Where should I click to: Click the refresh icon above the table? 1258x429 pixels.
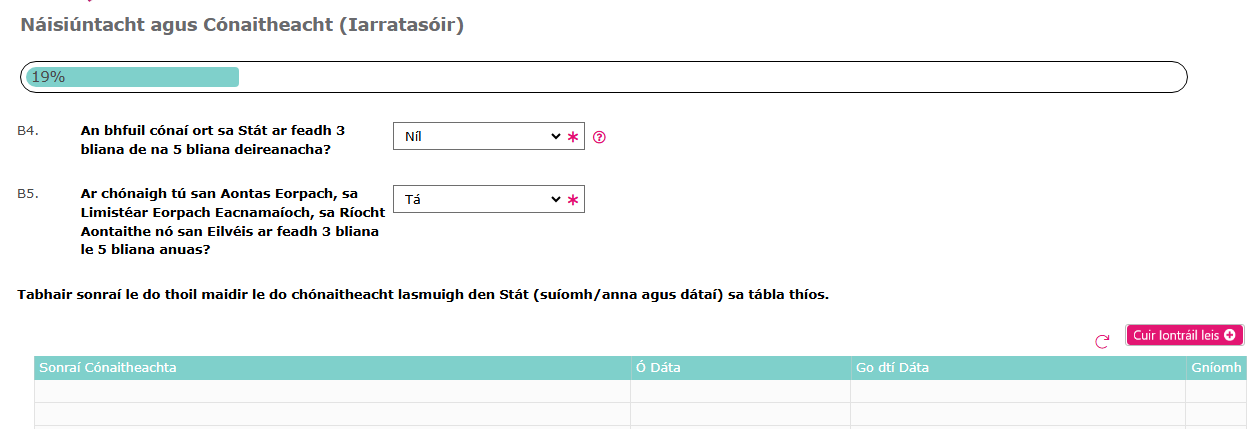click(1102, 341)
